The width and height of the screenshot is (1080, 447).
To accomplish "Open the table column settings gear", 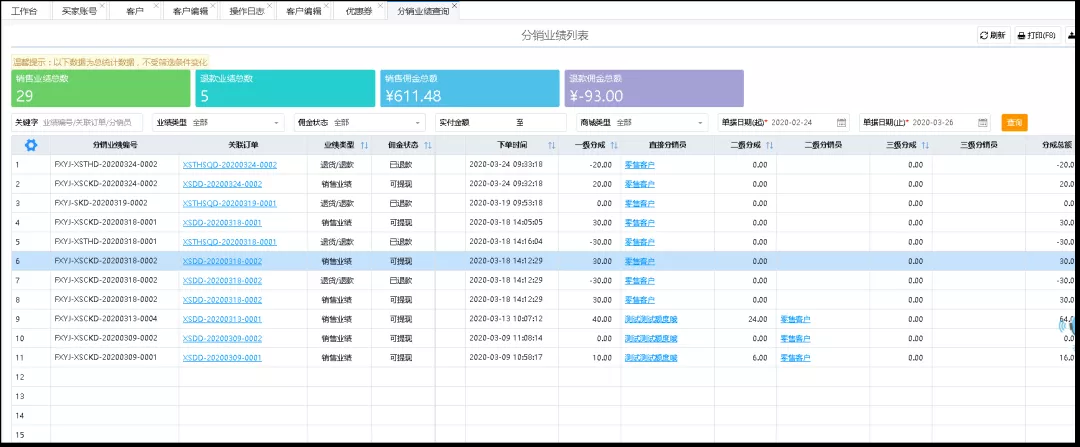I will pos(31,145).
